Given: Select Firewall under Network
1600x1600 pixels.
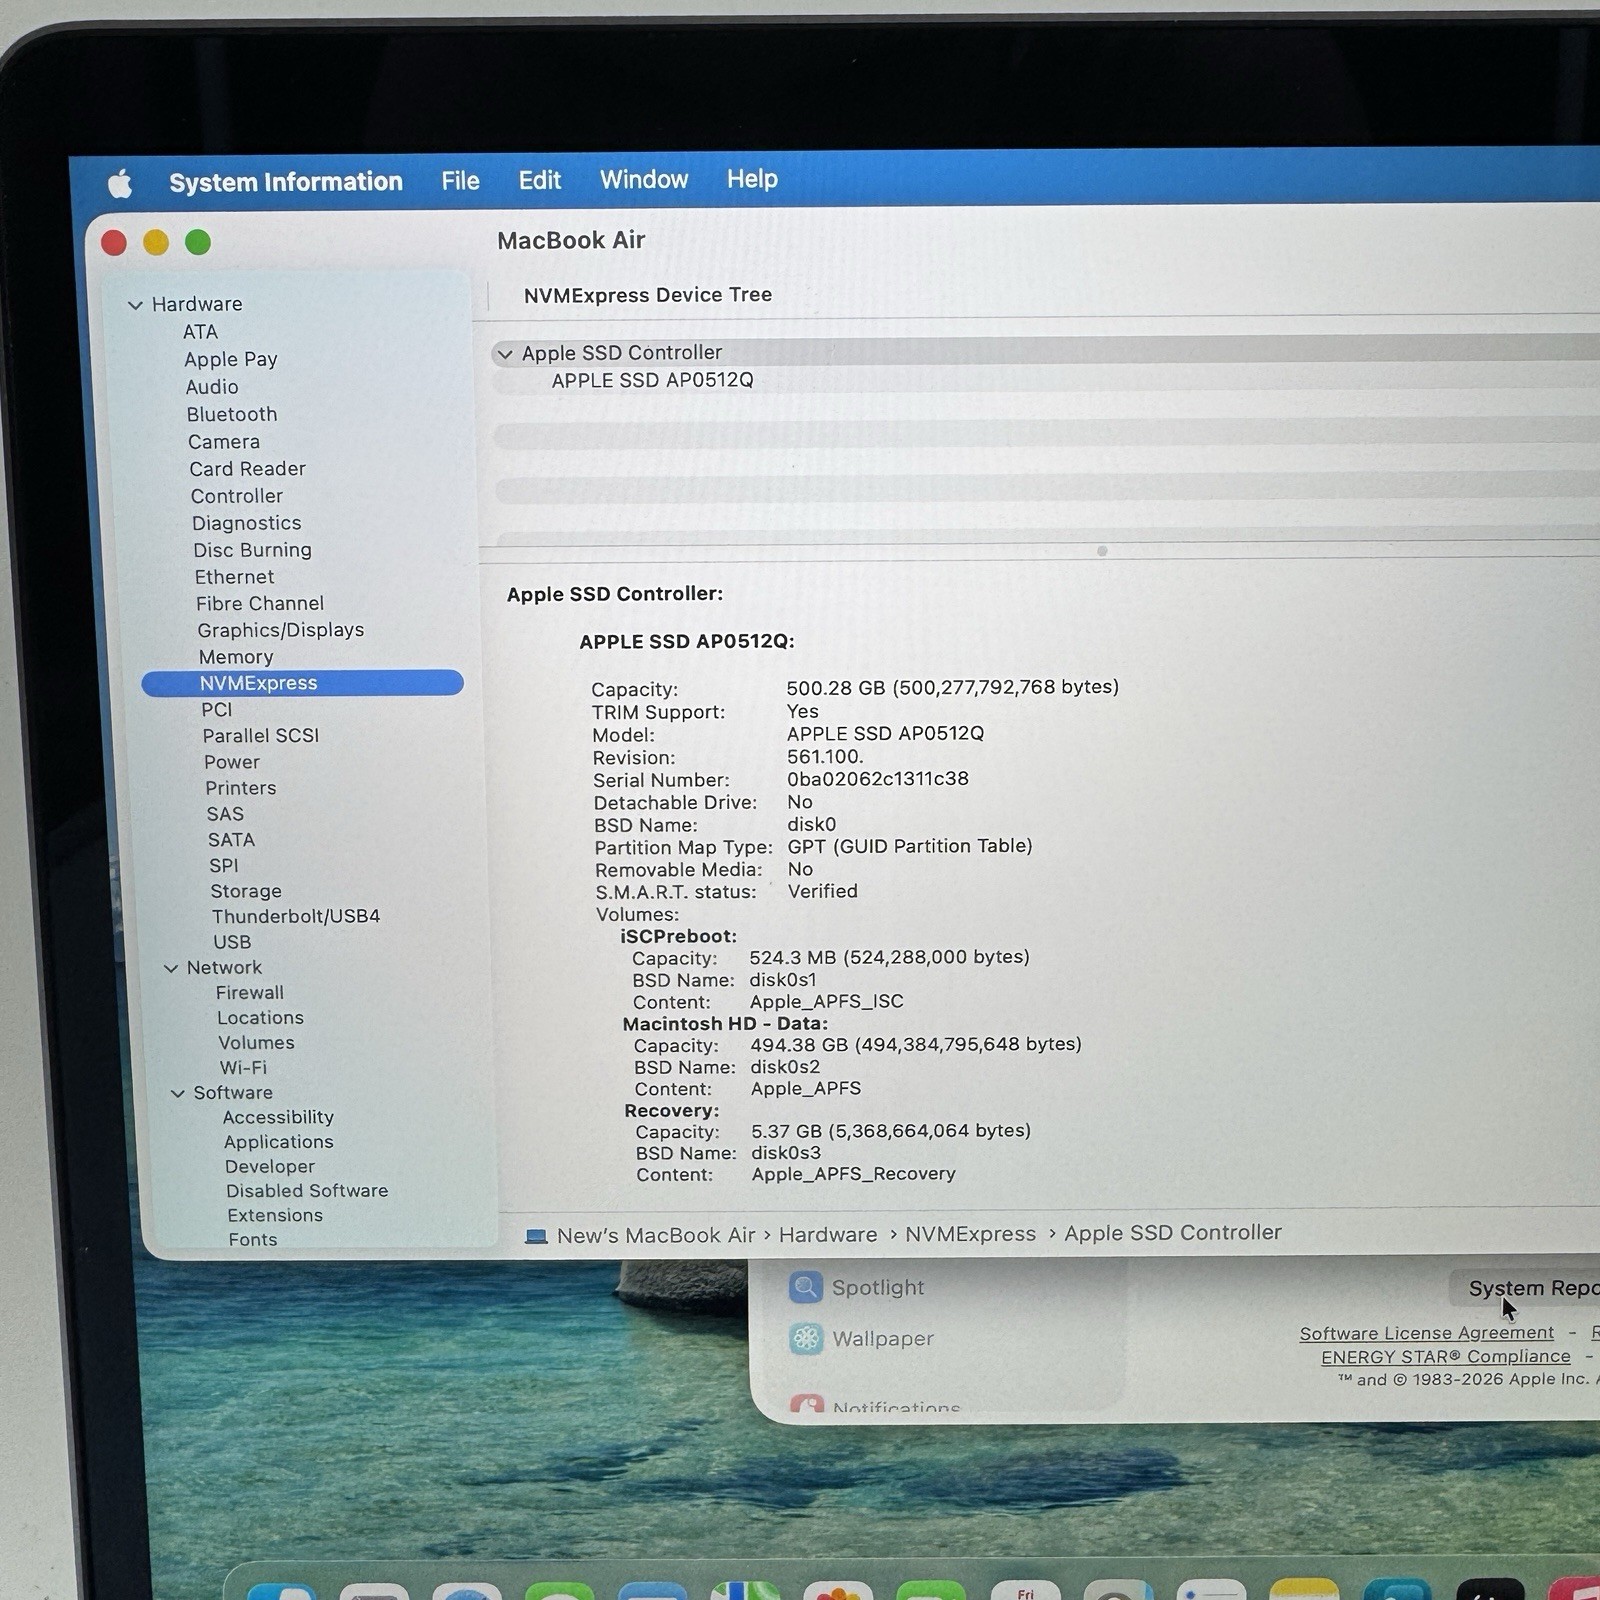Looking at the screenshot, I should (x=250, y=993).
